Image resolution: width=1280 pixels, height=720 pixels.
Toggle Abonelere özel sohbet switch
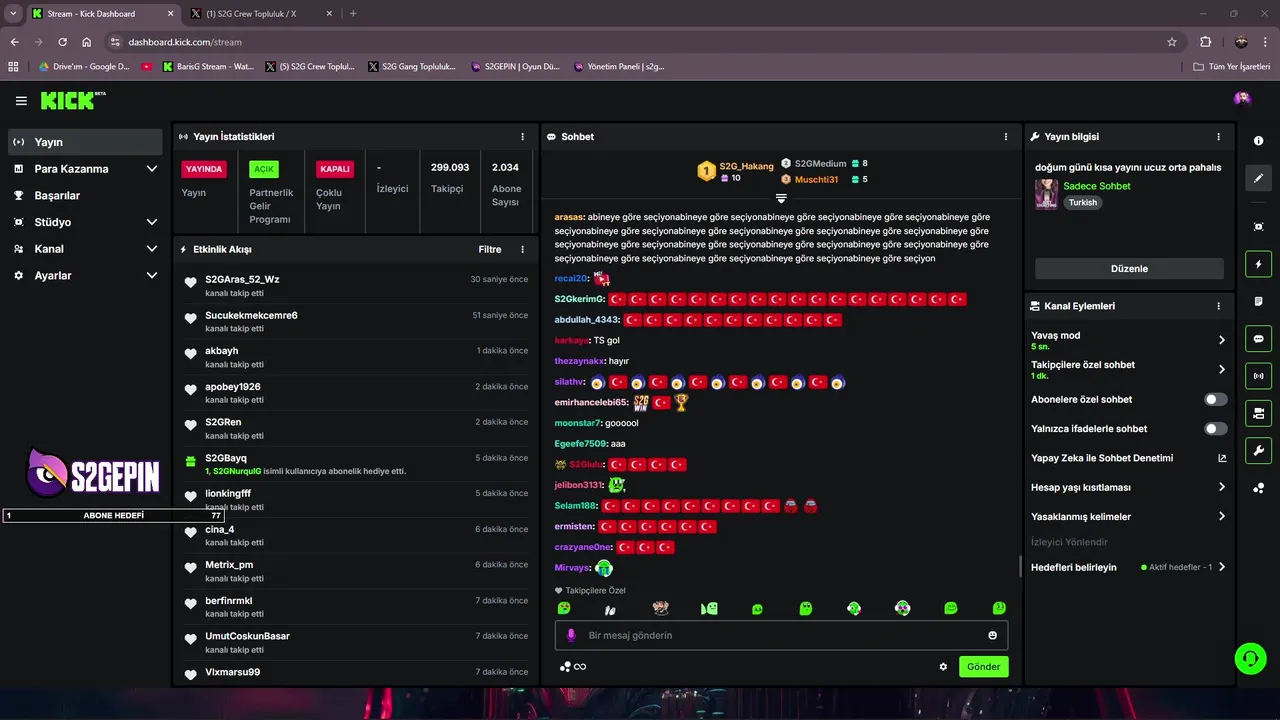(x=1215, y=399)
